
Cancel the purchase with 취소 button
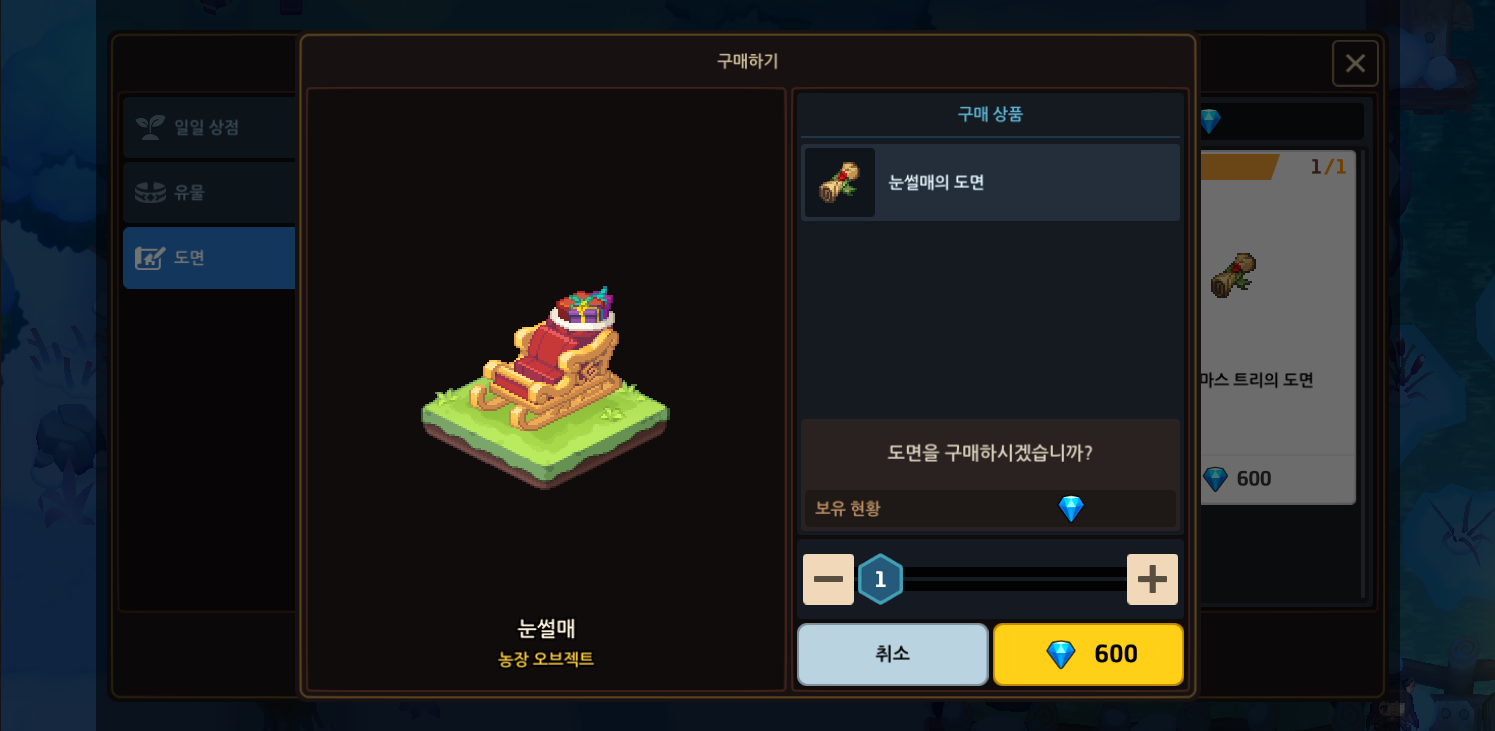(893, 654)
